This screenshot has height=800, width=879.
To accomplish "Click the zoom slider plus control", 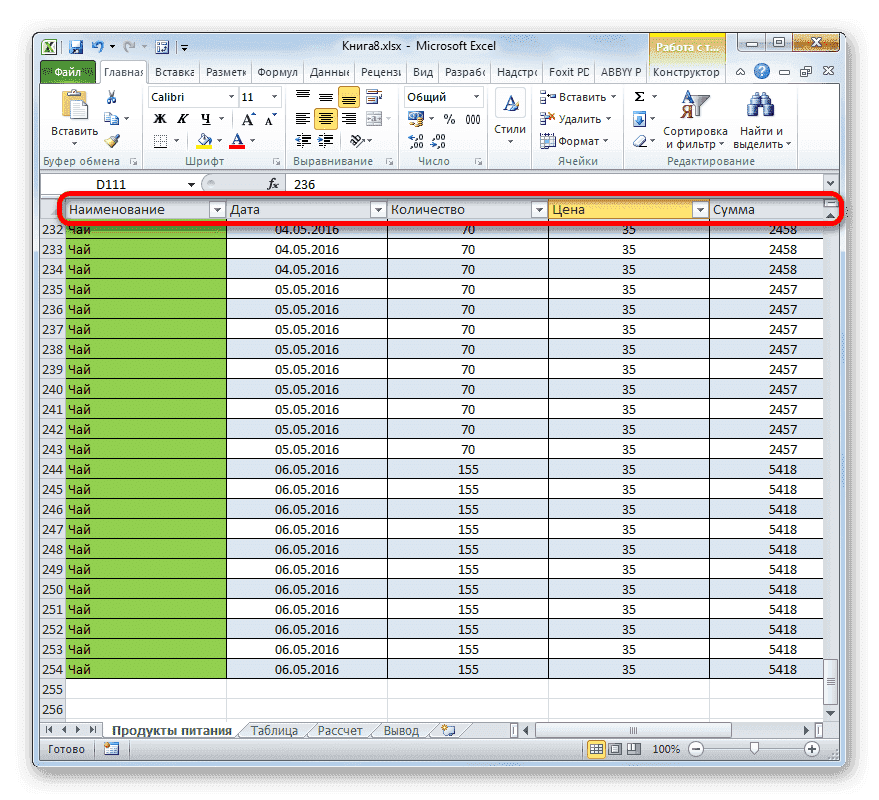I will point(811,748).
